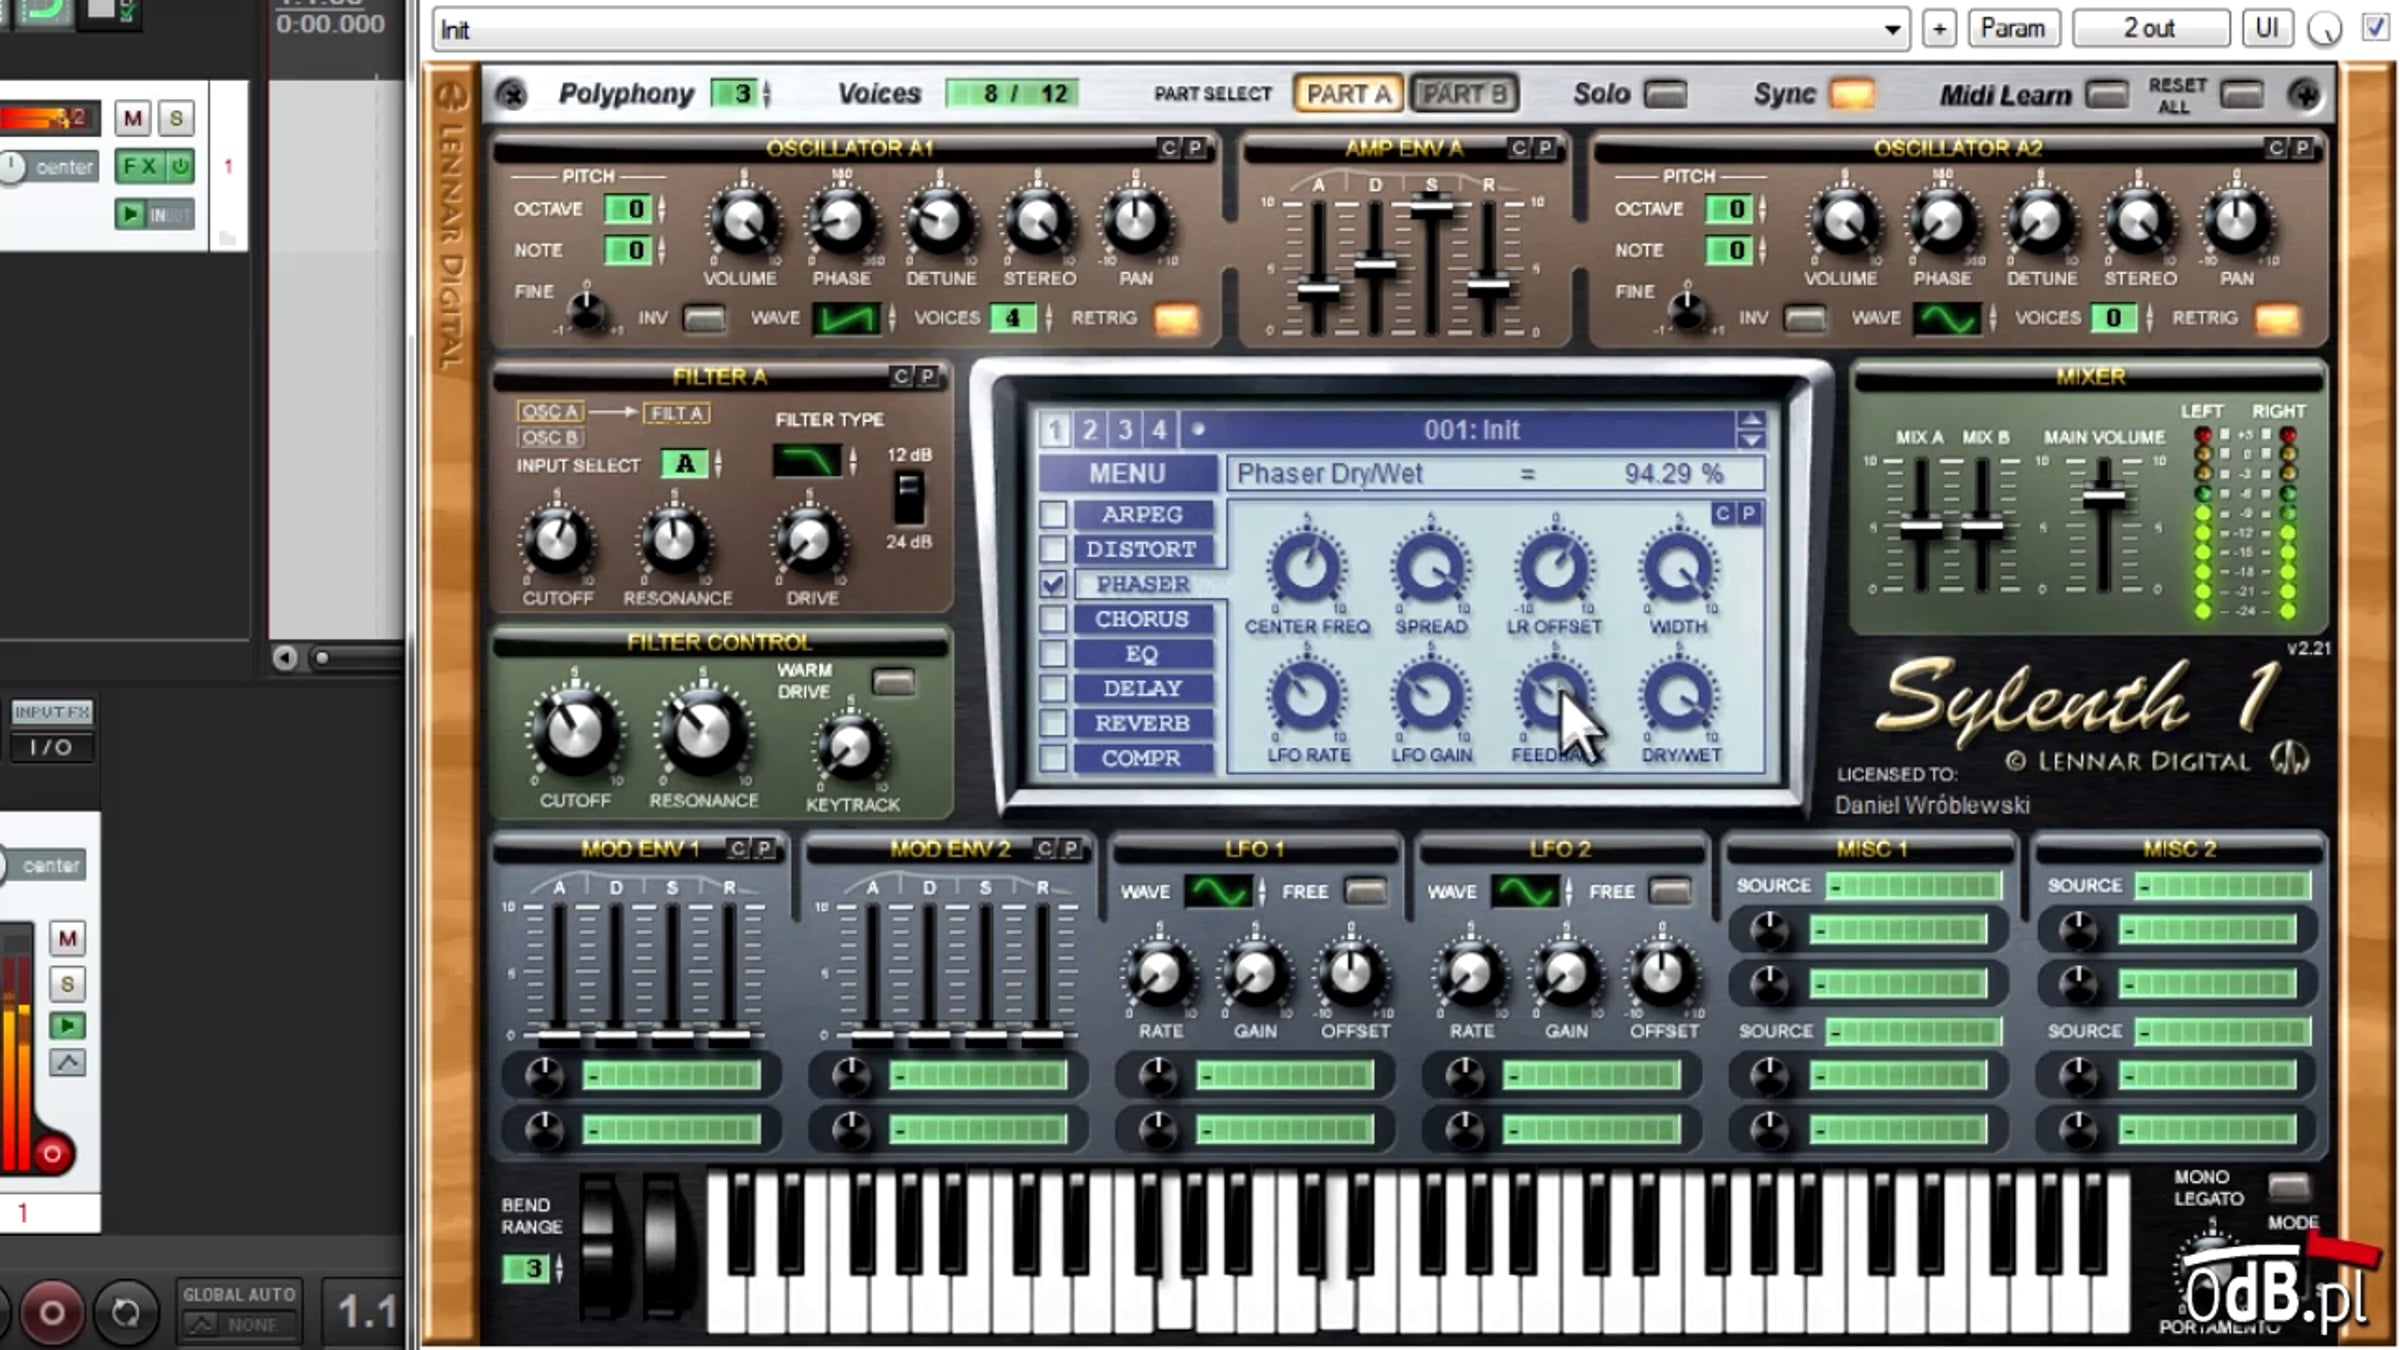Enable the CHORUS effect checkbox
2400x1350 pixels.
(x=1052, y=619)
